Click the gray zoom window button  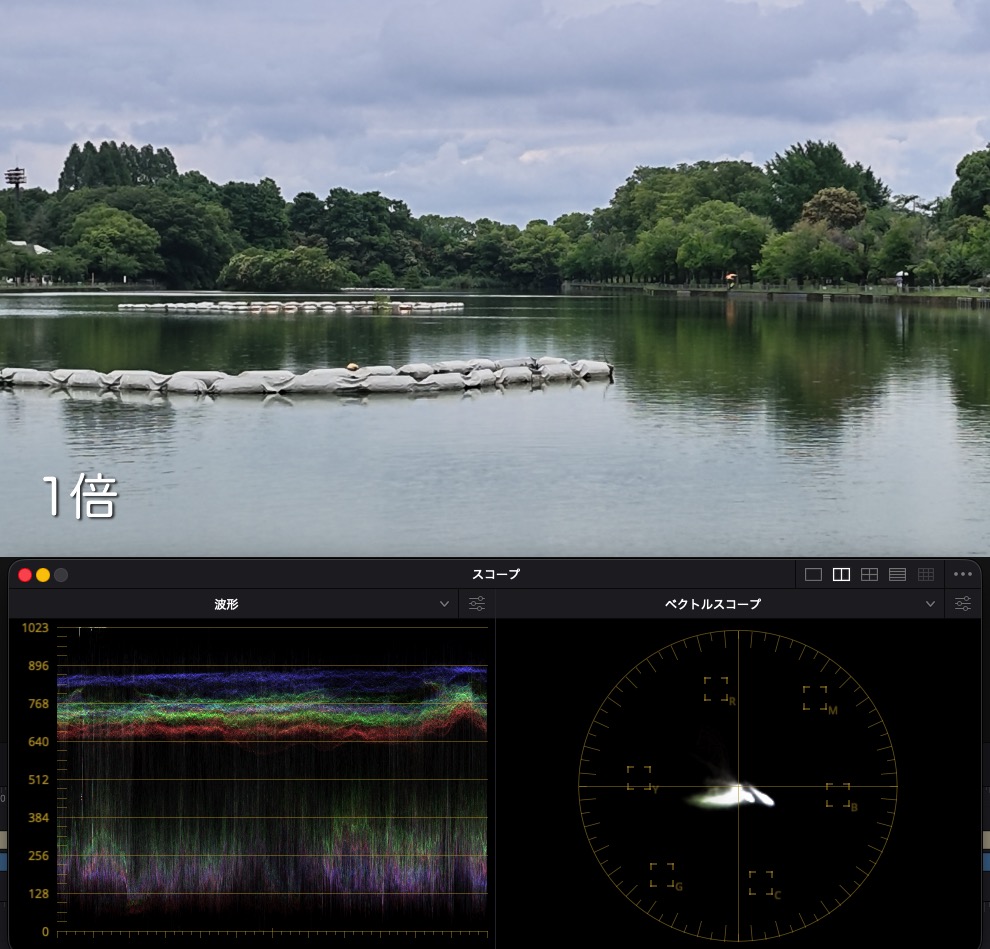tap(61, 575)
